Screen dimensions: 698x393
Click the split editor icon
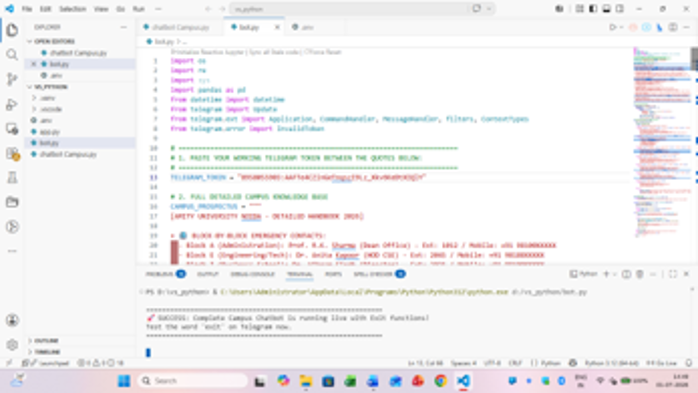(x=673, y=27)
